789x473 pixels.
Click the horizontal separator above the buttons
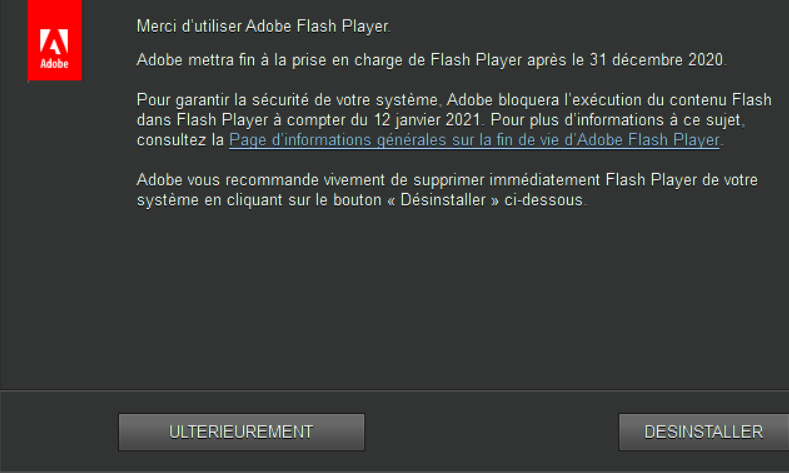tap(394, 390)
